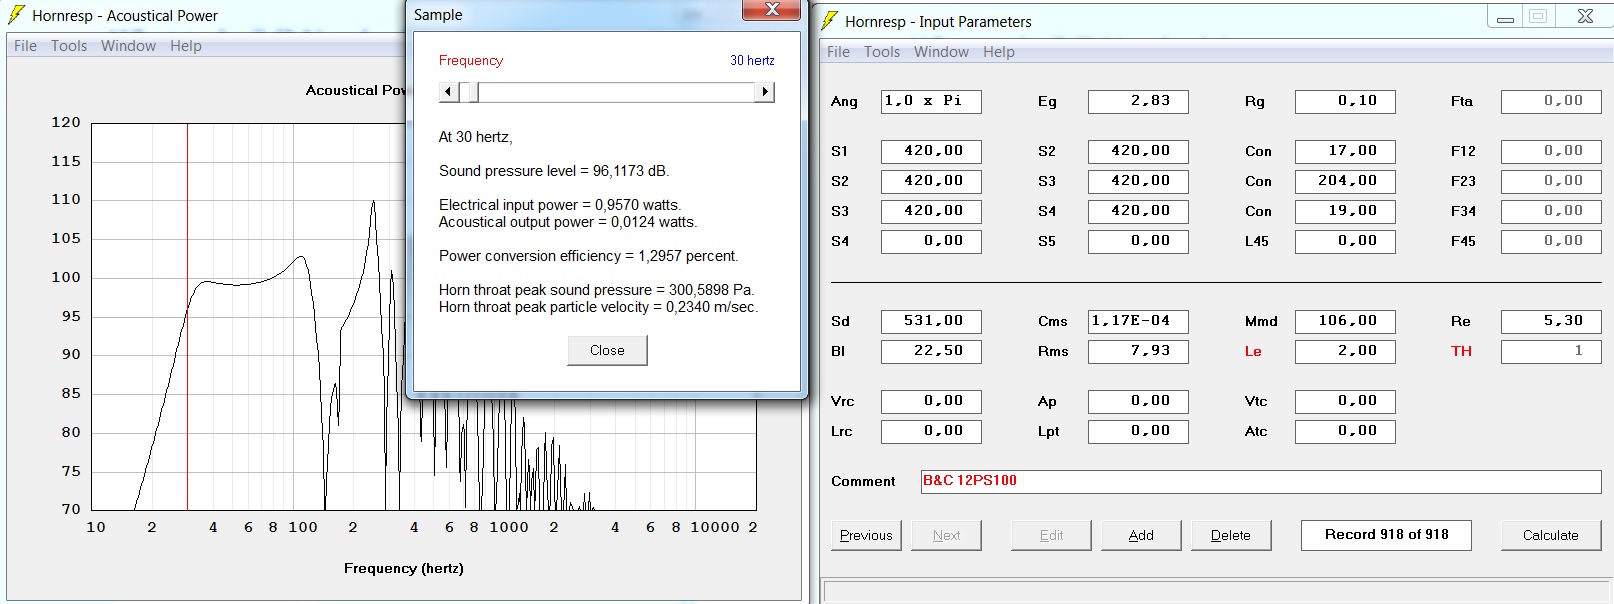Click the red TH label
The height and width of the screenshot is (604, 1614).
pyautogui.click(x=1461, y=351)
